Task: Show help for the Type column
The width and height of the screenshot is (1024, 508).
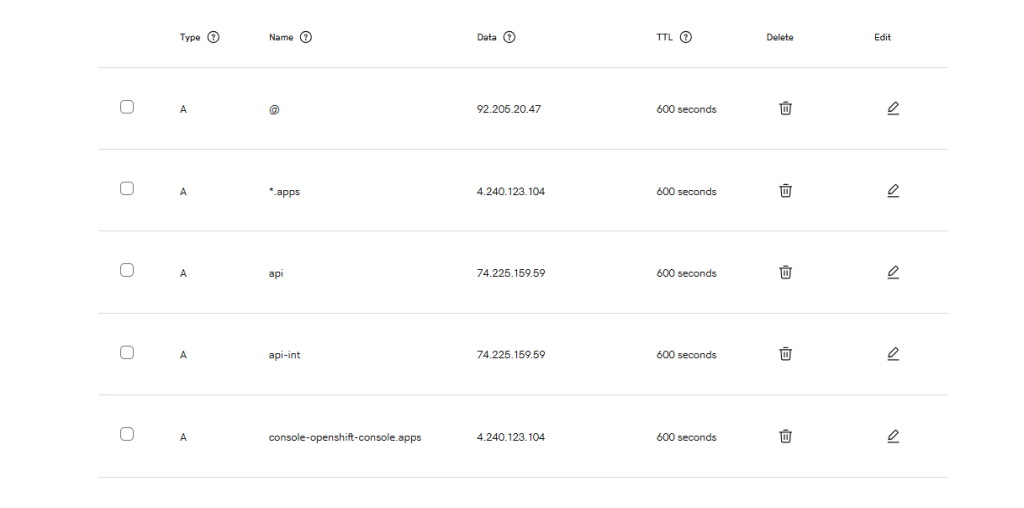Action: point(213,37)
